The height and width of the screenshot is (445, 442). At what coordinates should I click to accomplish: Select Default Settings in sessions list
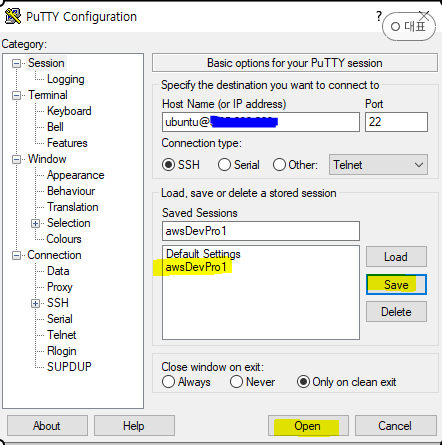click(203, 254)
